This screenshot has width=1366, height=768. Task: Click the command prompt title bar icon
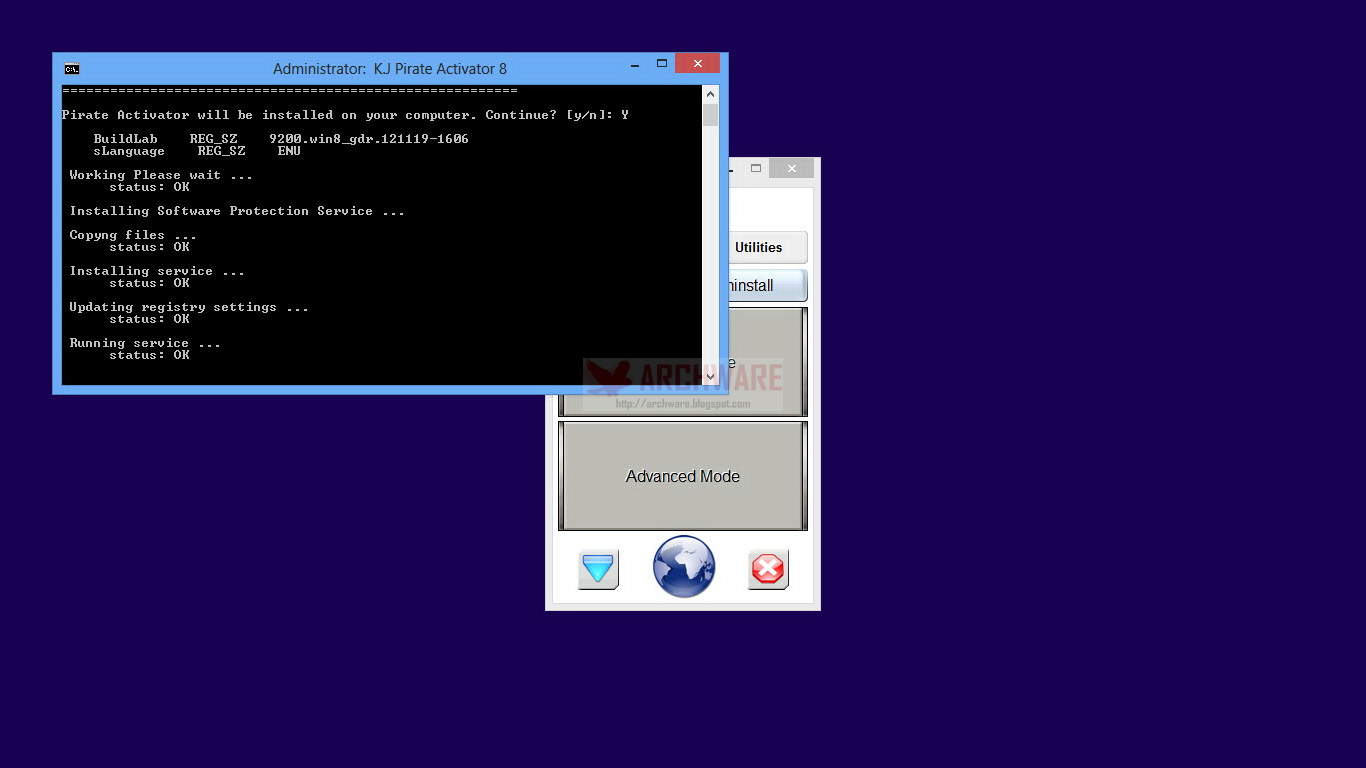(72, 69)
